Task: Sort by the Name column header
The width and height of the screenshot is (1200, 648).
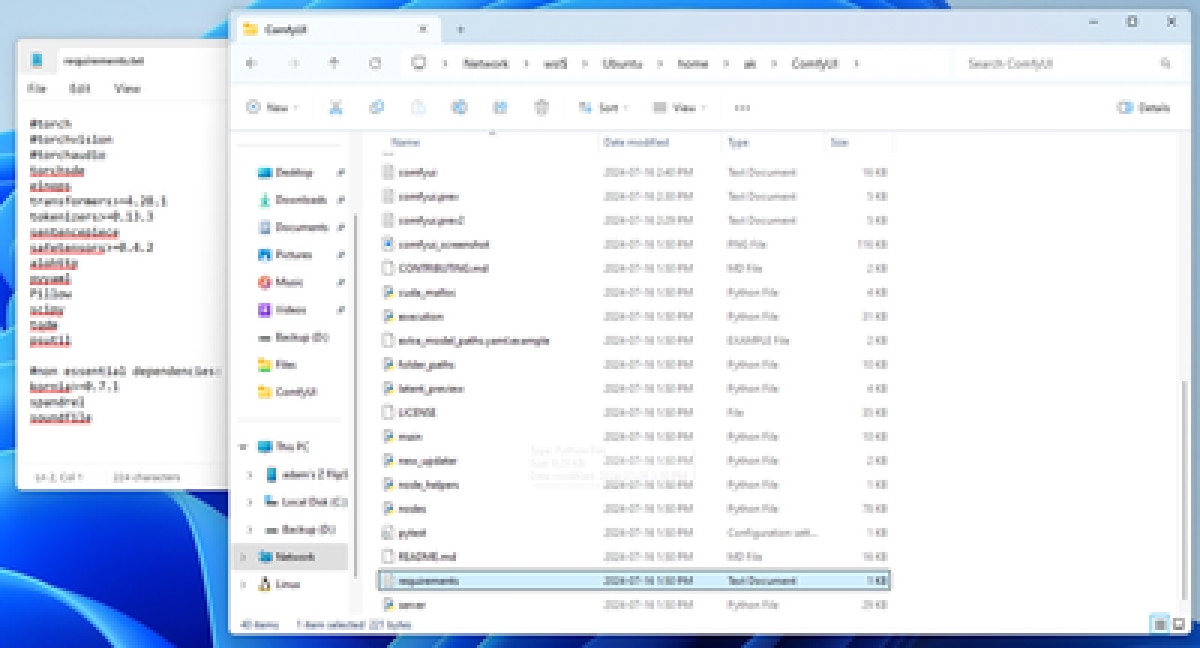Action: tap(406, 143)
